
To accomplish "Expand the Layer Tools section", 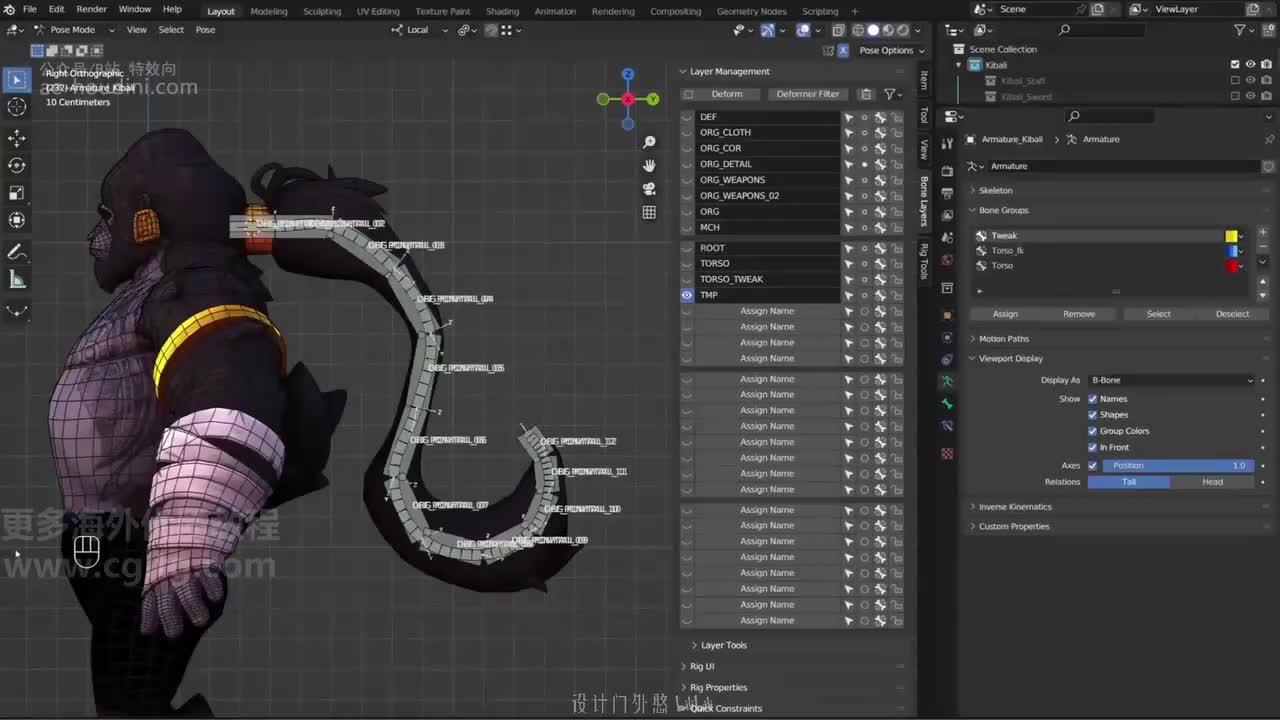I will point(723,646).
